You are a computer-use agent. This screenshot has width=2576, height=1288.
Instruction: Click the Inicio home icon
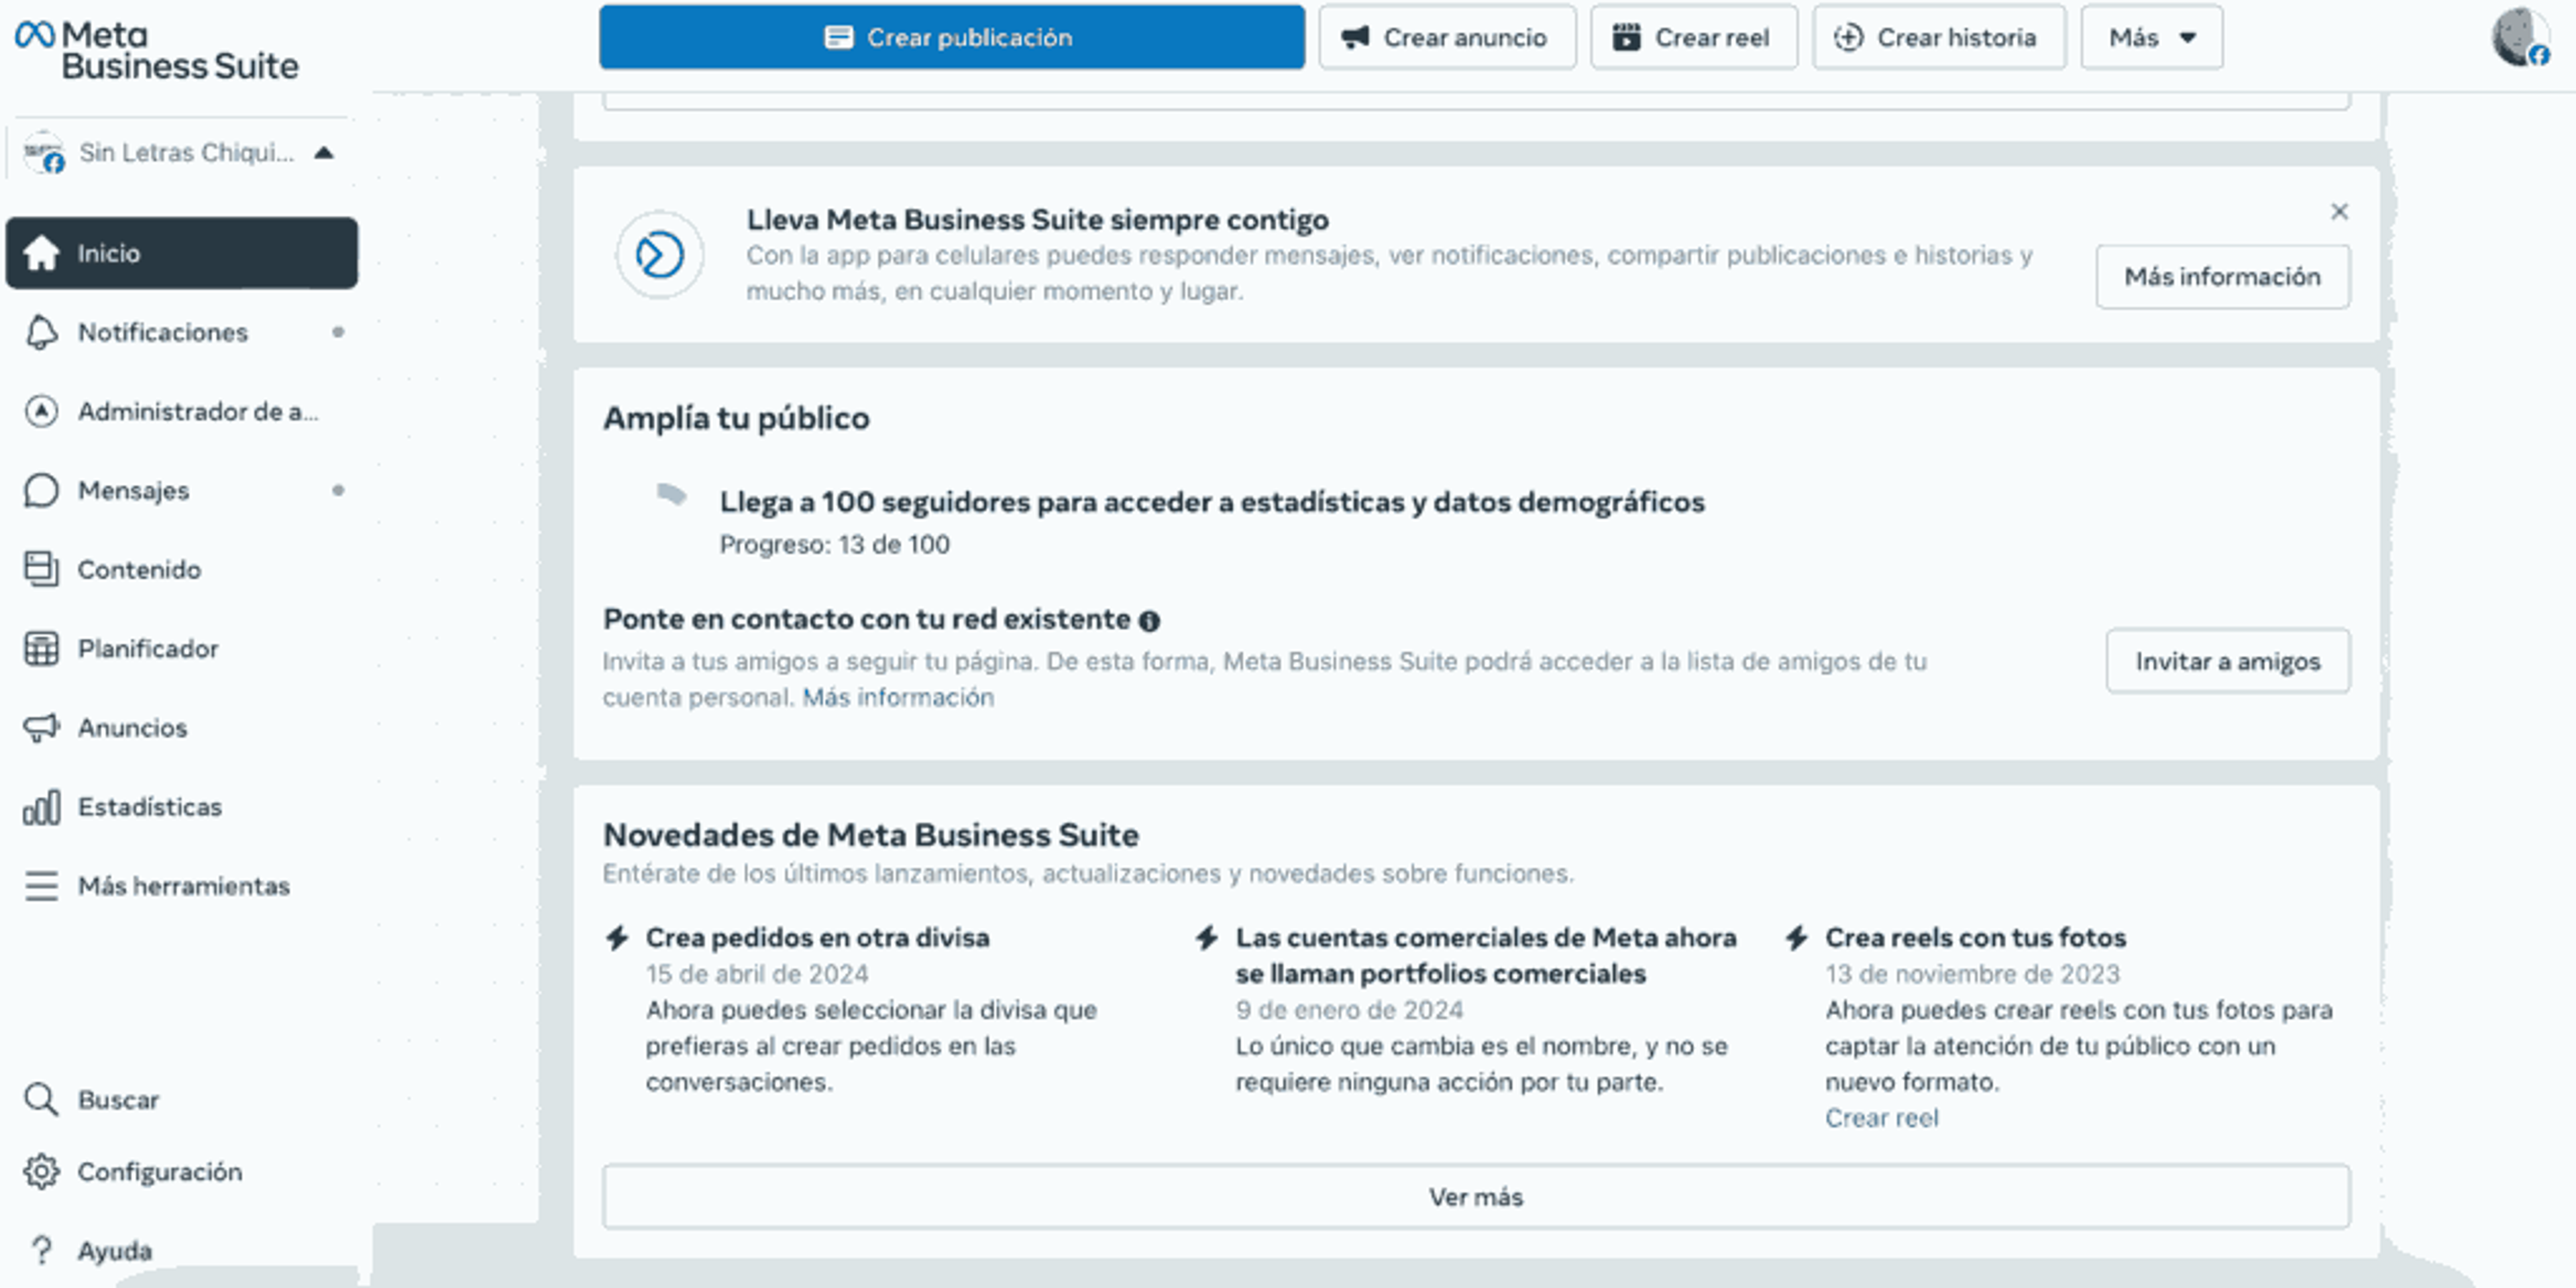coord(41,253)
